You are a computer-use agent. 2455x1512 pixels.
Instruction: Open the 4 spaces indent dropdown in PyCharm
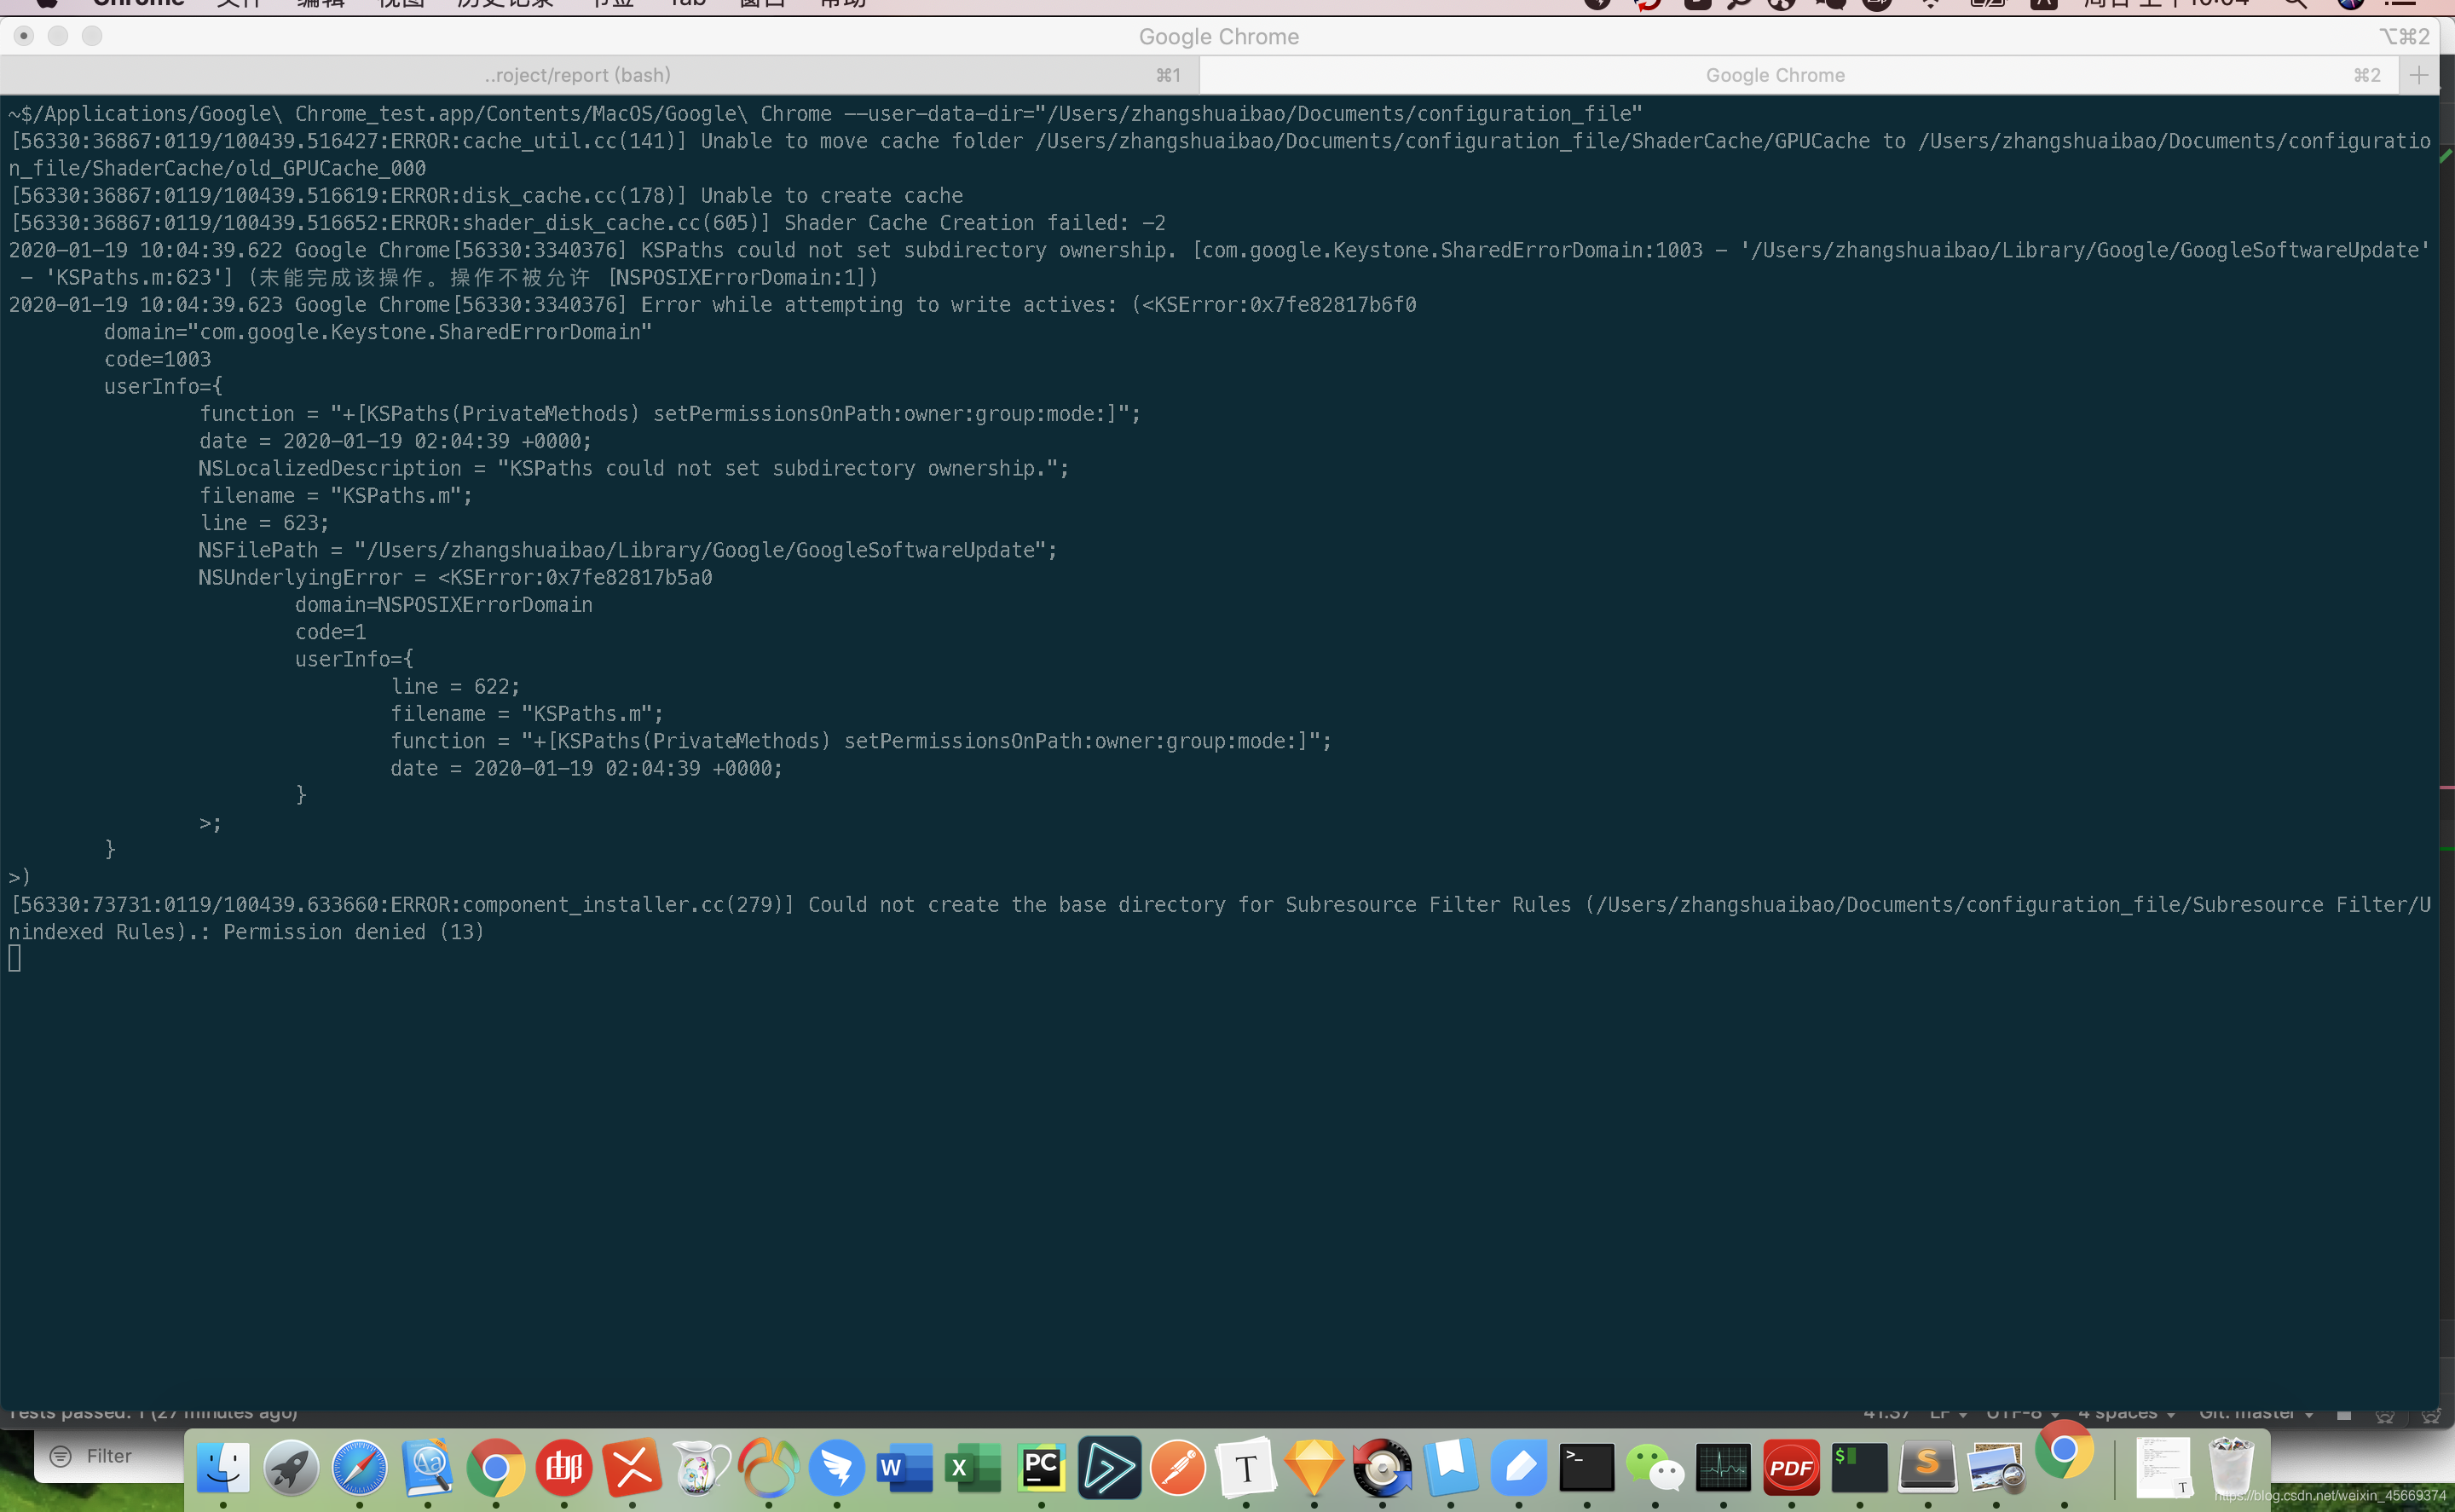click(2127, 1413)
